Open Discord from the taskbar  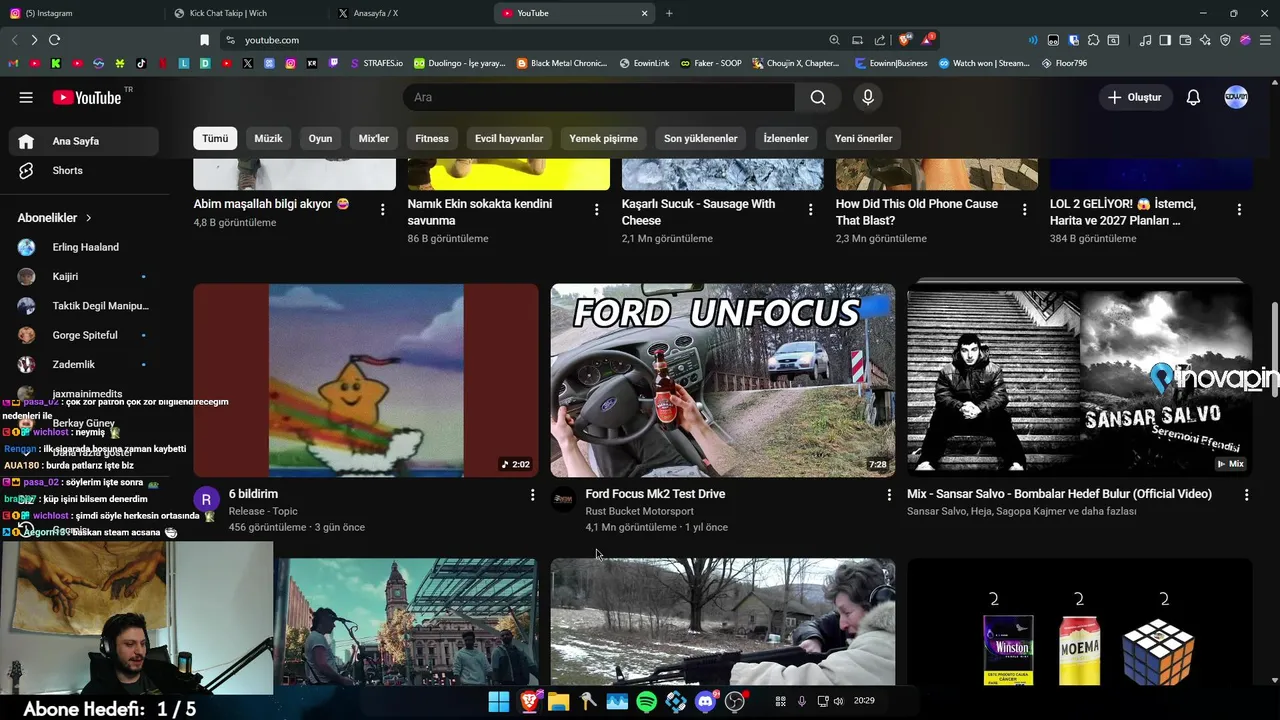tap(705, 702)
